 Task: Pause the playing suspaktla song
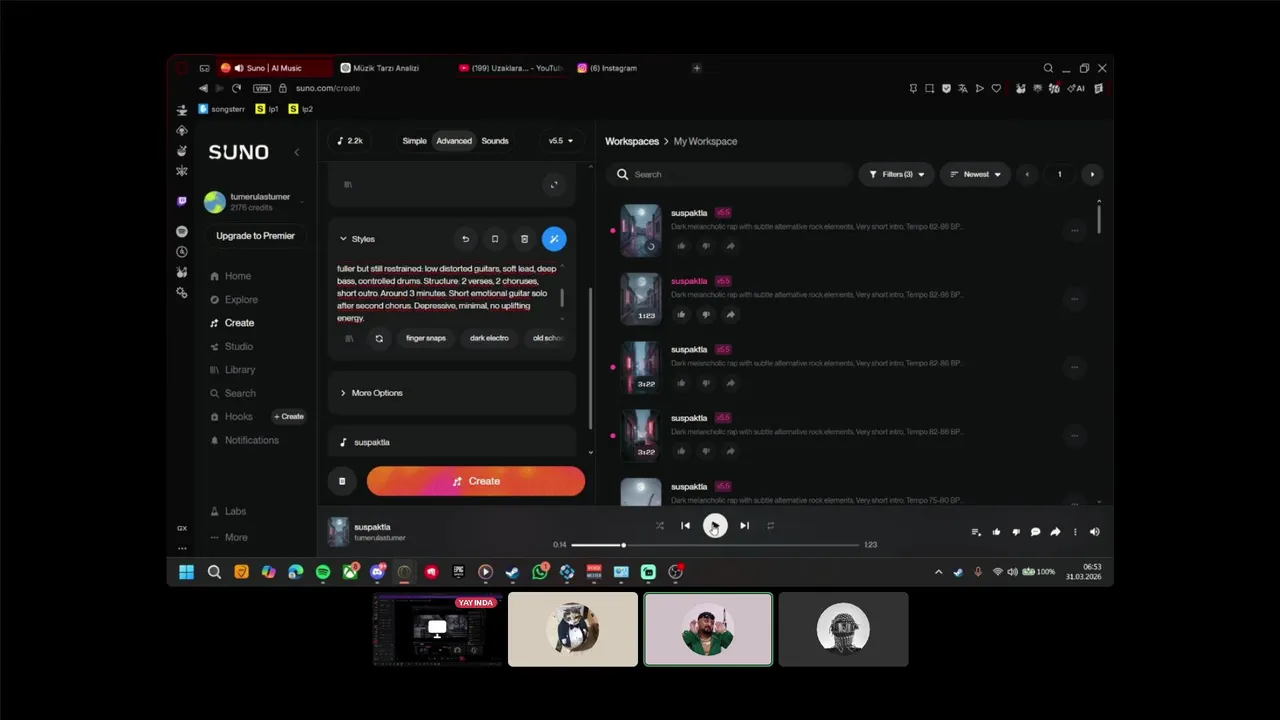pos(715,526)
